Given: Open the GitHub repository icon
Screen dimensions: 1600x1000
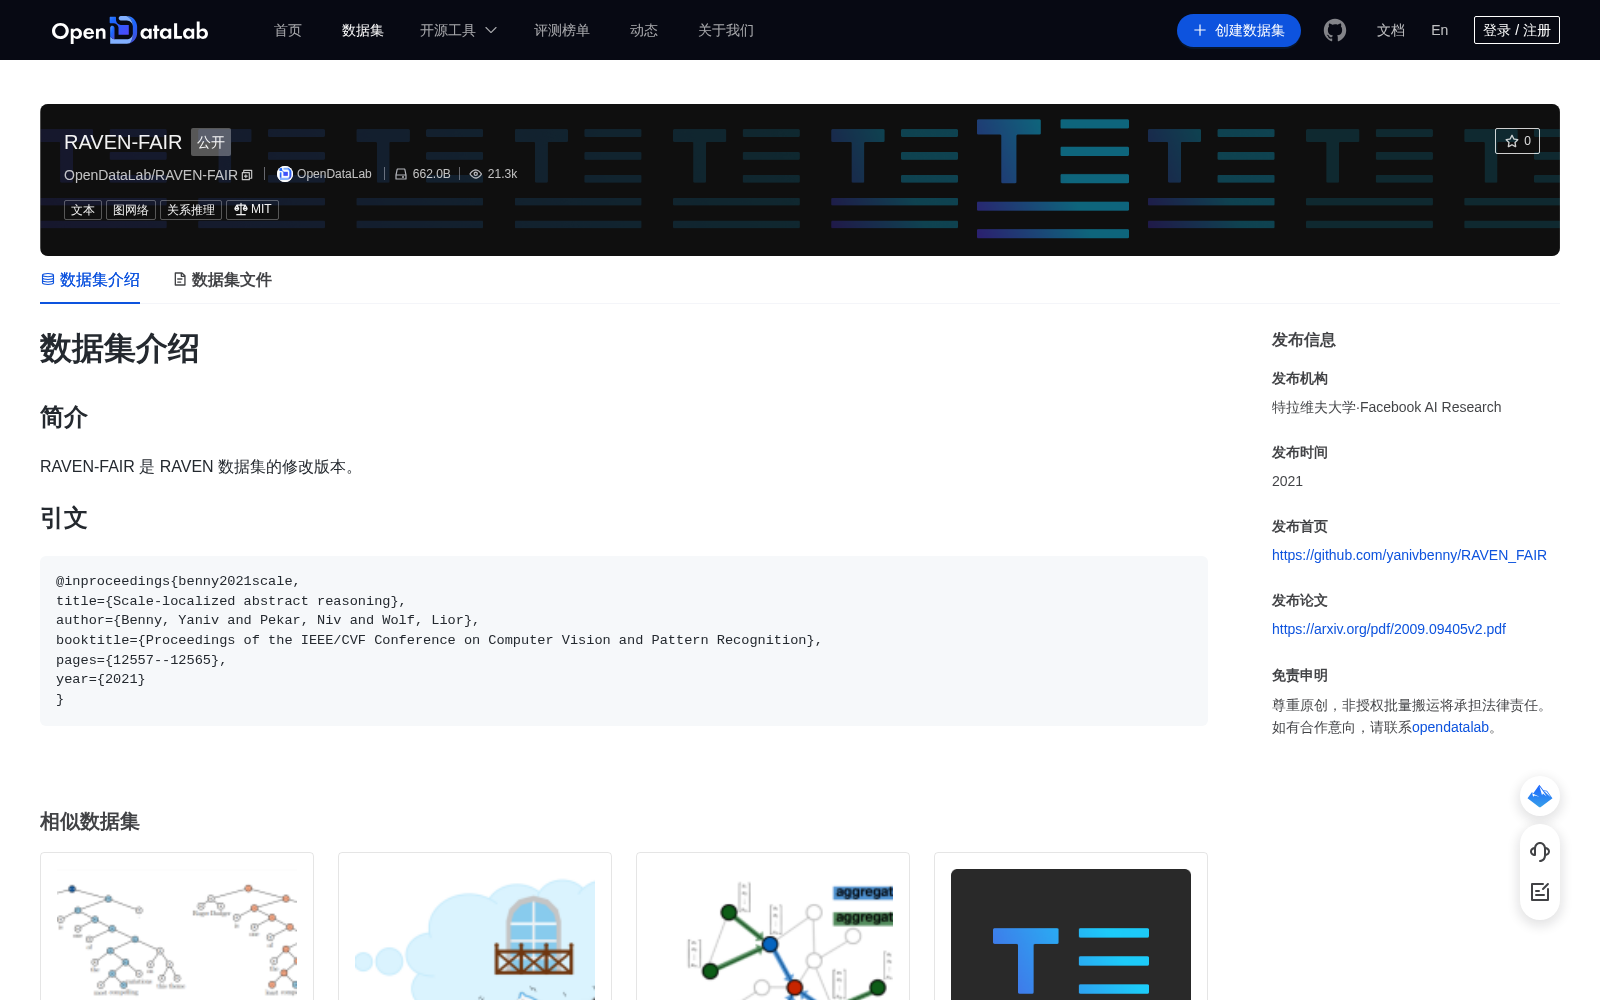Looking at the screenshot, I should (1335, 30).
